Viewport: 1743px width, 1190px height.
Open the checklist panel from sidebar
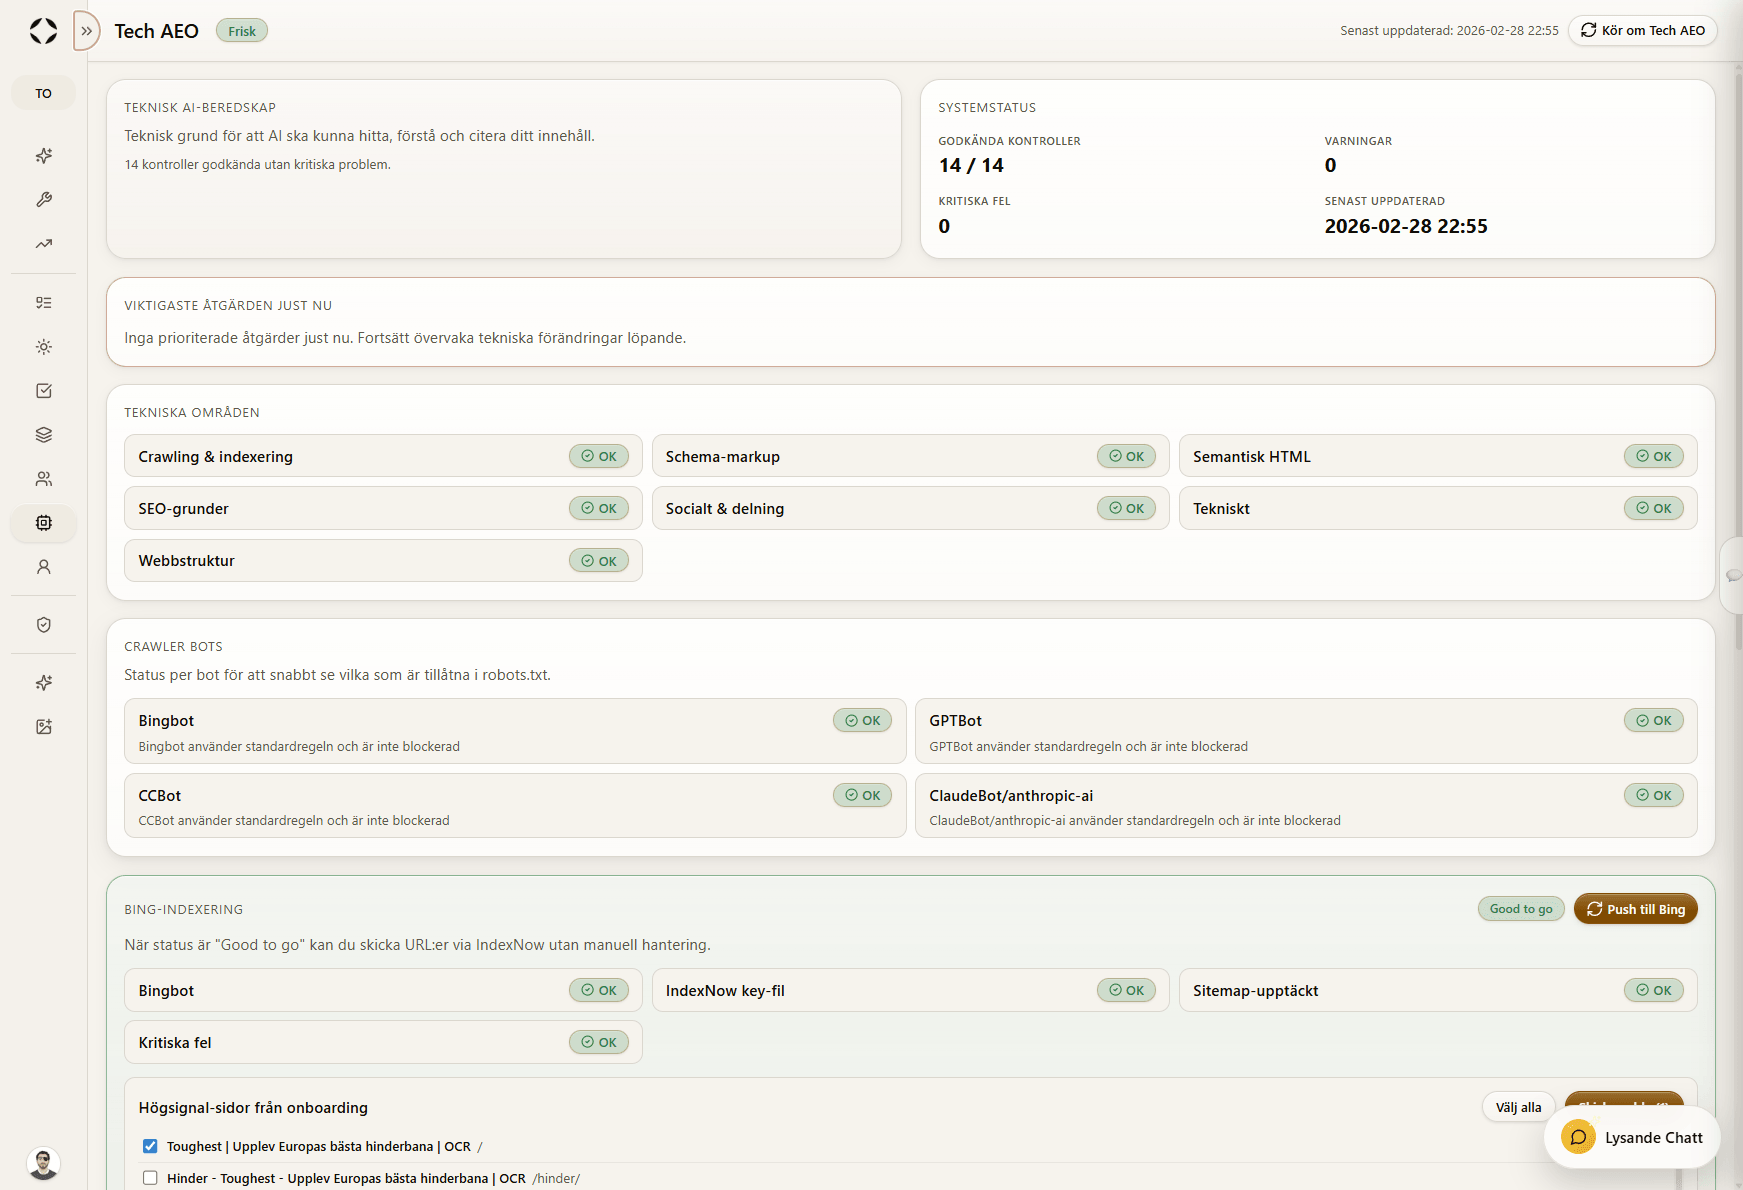coord(43,302)
